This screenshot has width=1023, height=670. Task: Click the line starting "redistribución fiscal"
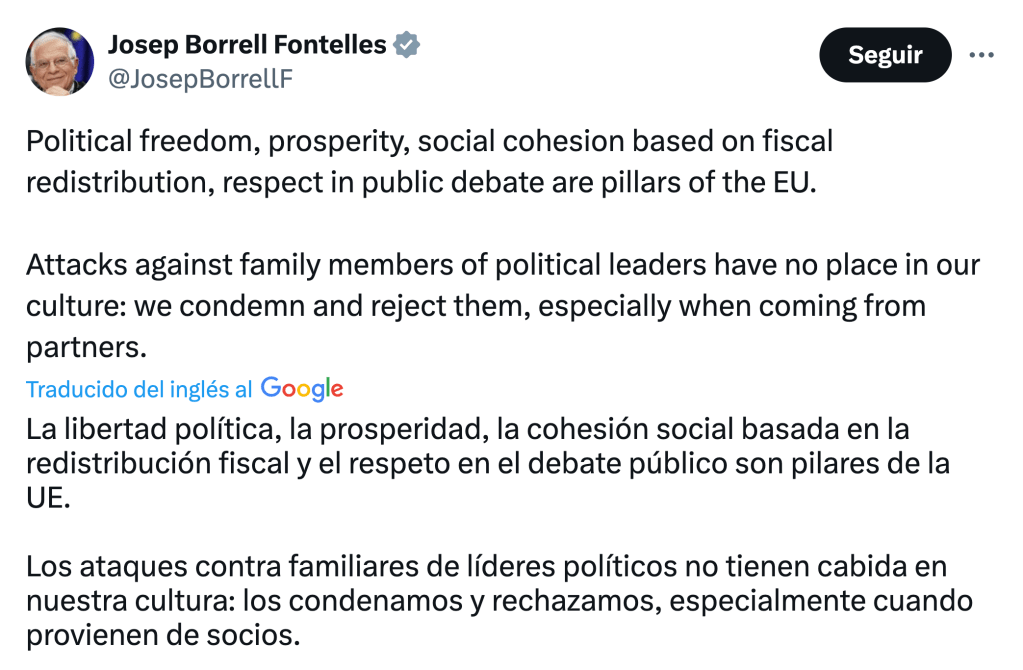pos(487,464)
